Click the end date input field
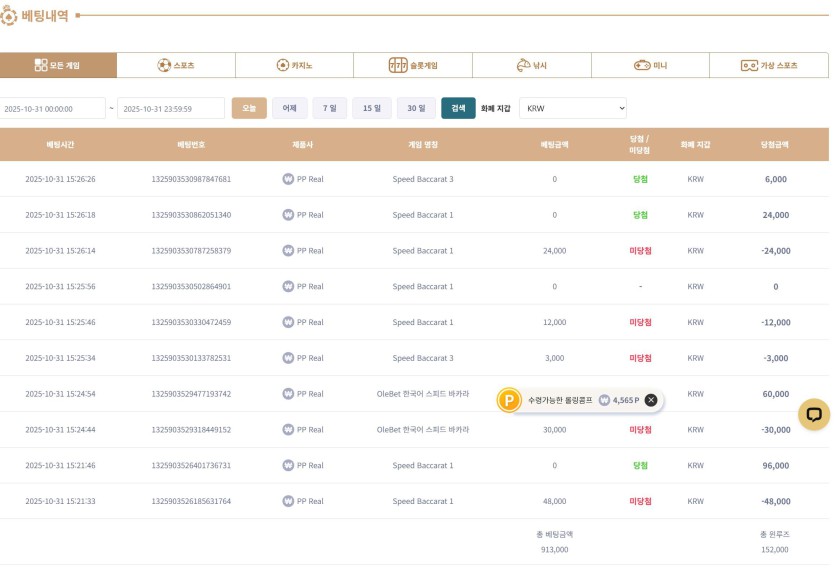This screenshot has height=572, width=835. point(170,108)
